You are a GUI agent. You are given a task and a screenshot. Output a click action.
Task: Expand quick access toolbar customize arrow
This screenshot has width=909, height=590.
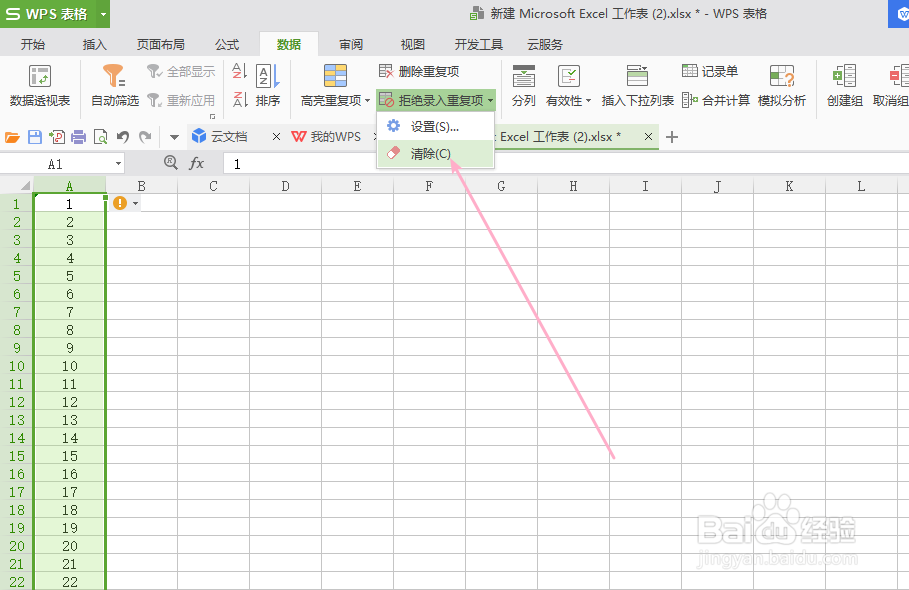(174, 138)
